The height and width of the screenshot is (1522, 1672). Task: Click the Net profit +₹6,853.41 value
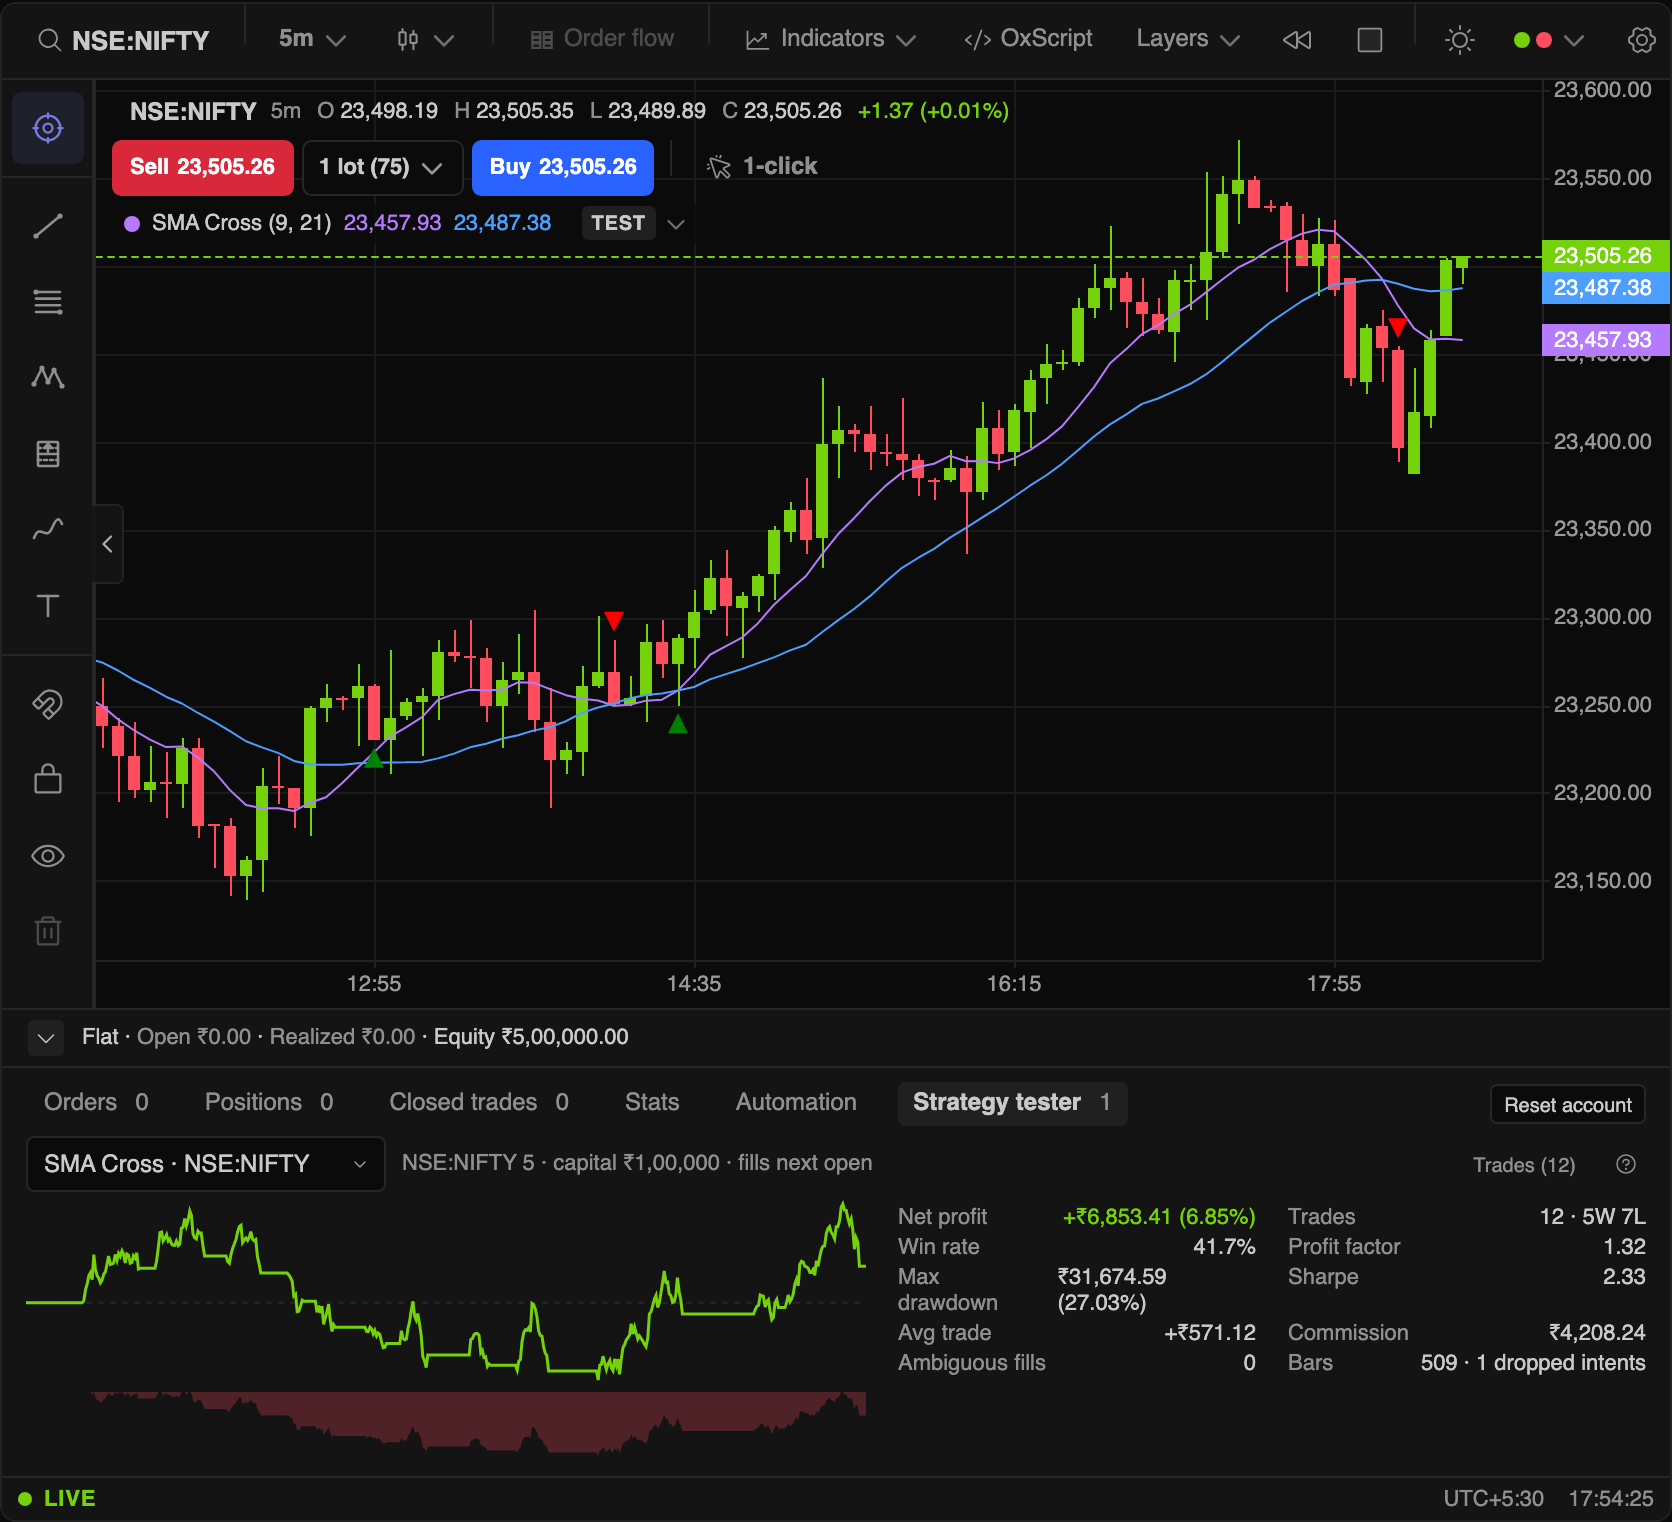coord(1159,1217)
